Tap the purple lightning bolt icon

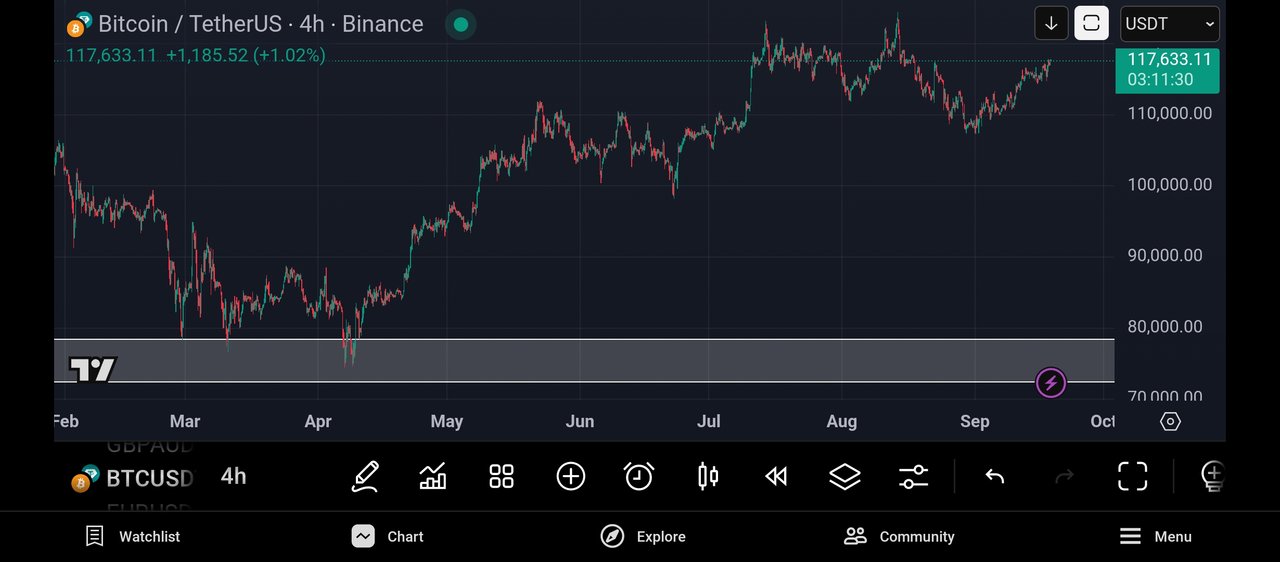click(x=1050, y=382)
